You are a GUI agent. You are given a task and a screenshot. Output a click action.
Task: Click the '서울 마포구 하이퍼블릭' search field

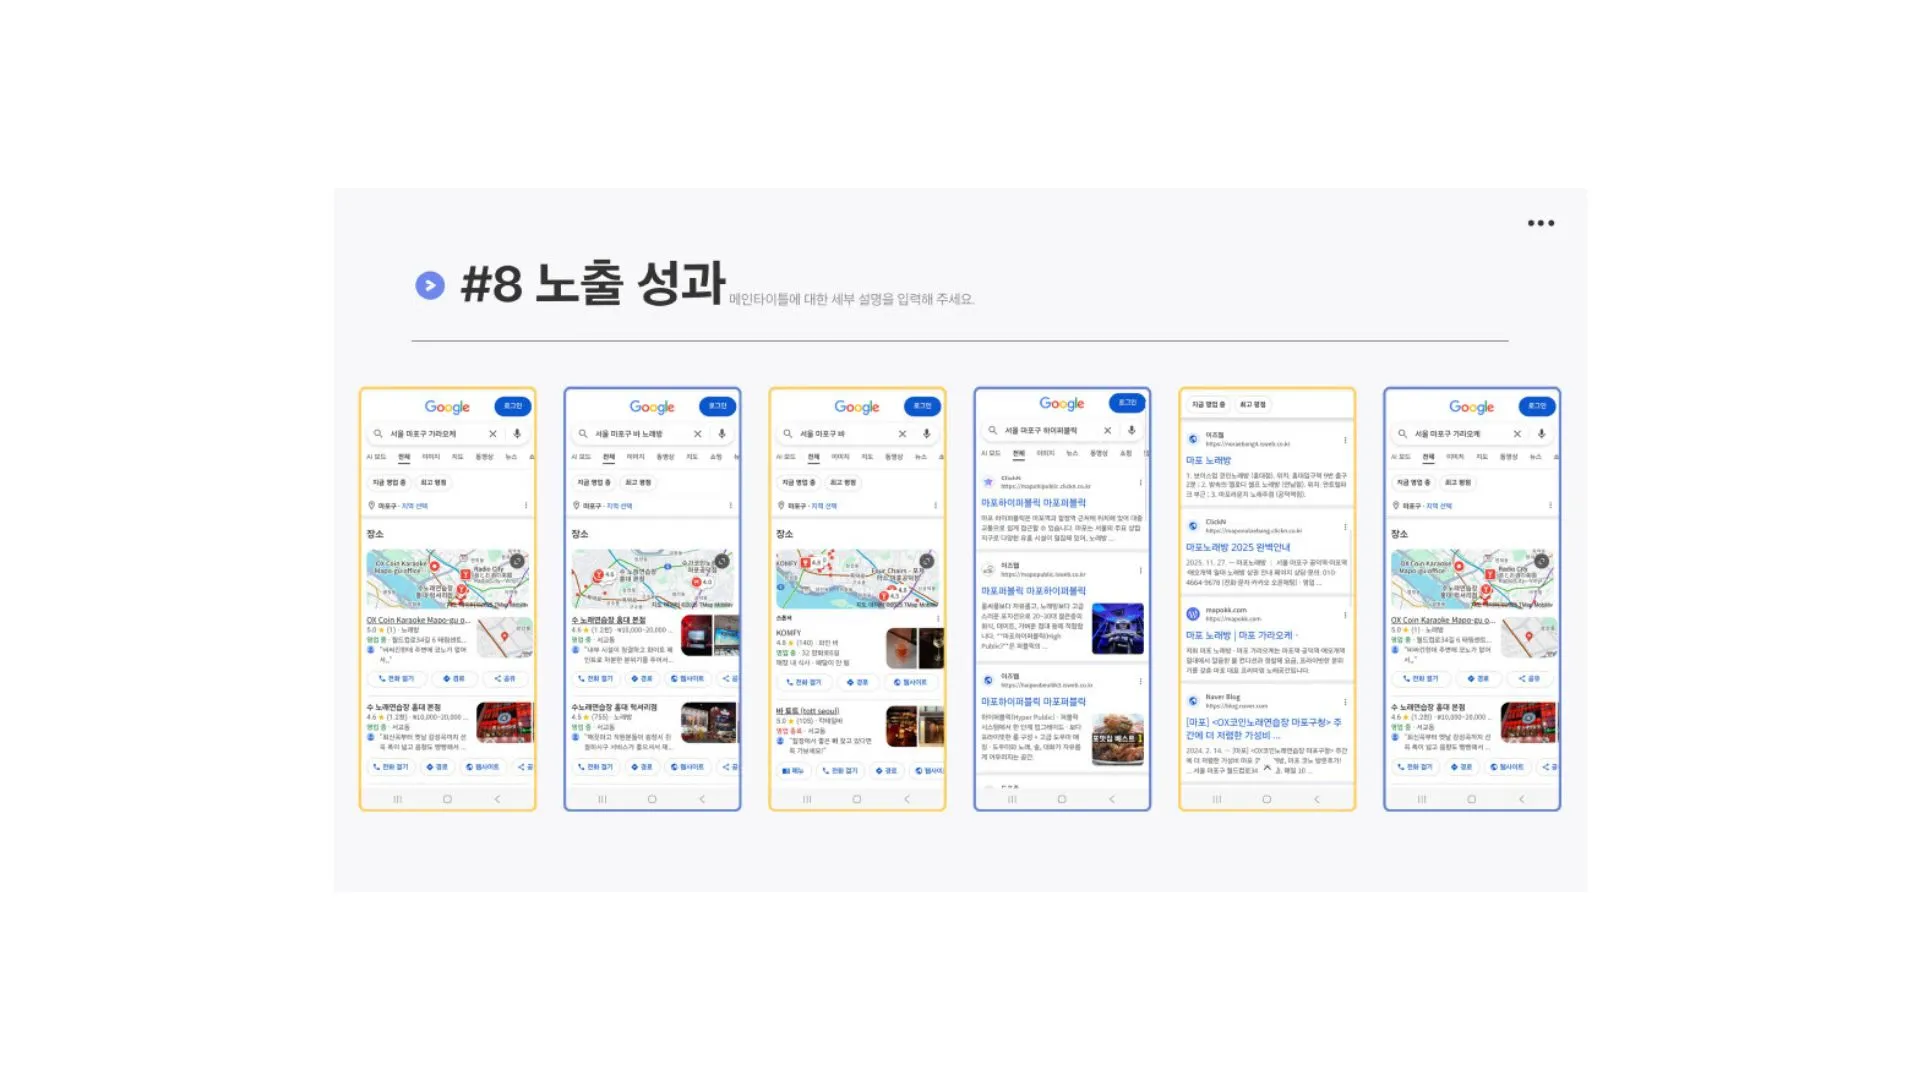click(x=1062, y=430)
